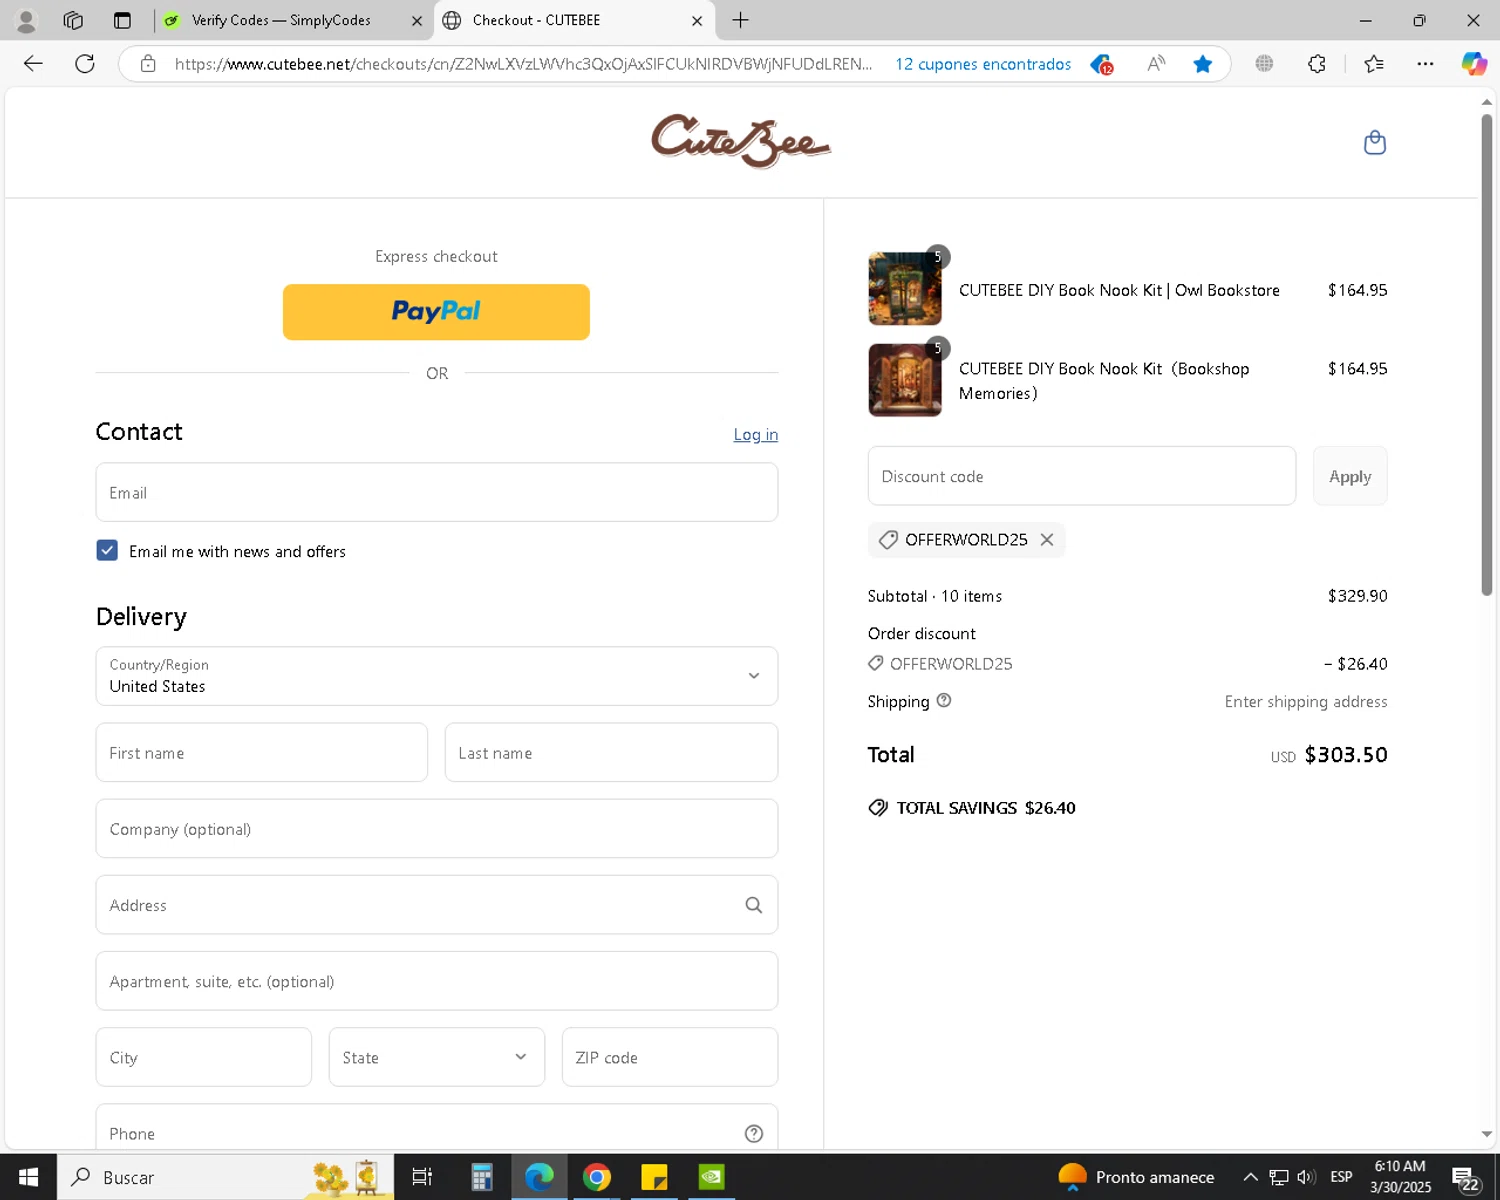Go back with browser back arrow

coord(33,64)
